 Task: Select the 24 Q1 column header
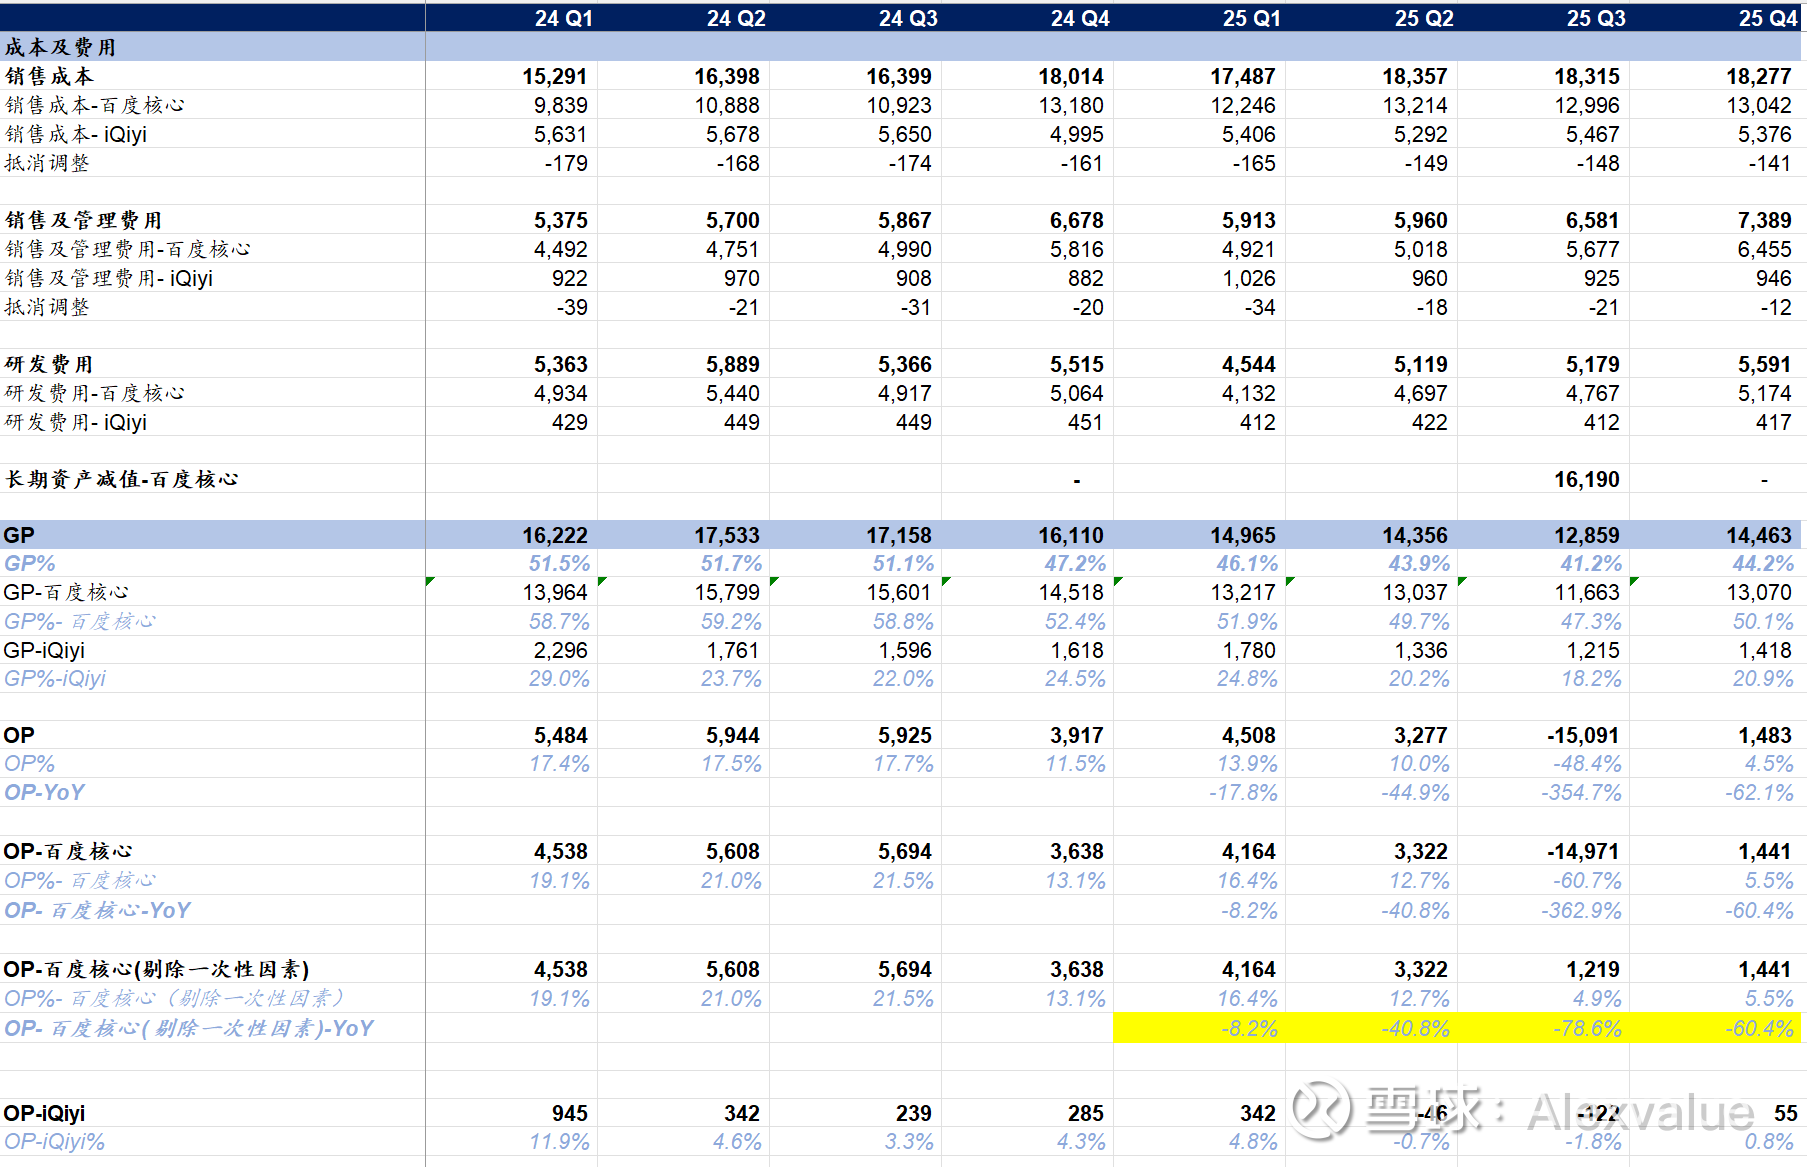click(563, 18)
